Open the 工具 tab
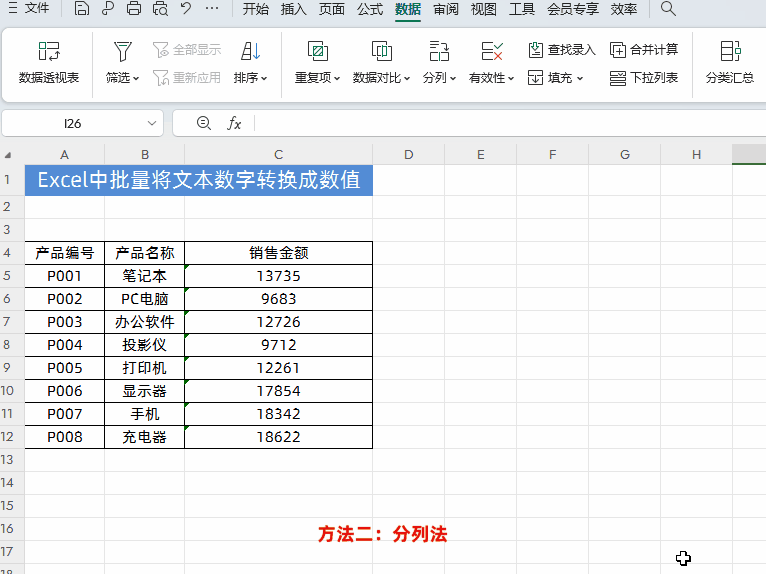 click(x=522, y=9)
